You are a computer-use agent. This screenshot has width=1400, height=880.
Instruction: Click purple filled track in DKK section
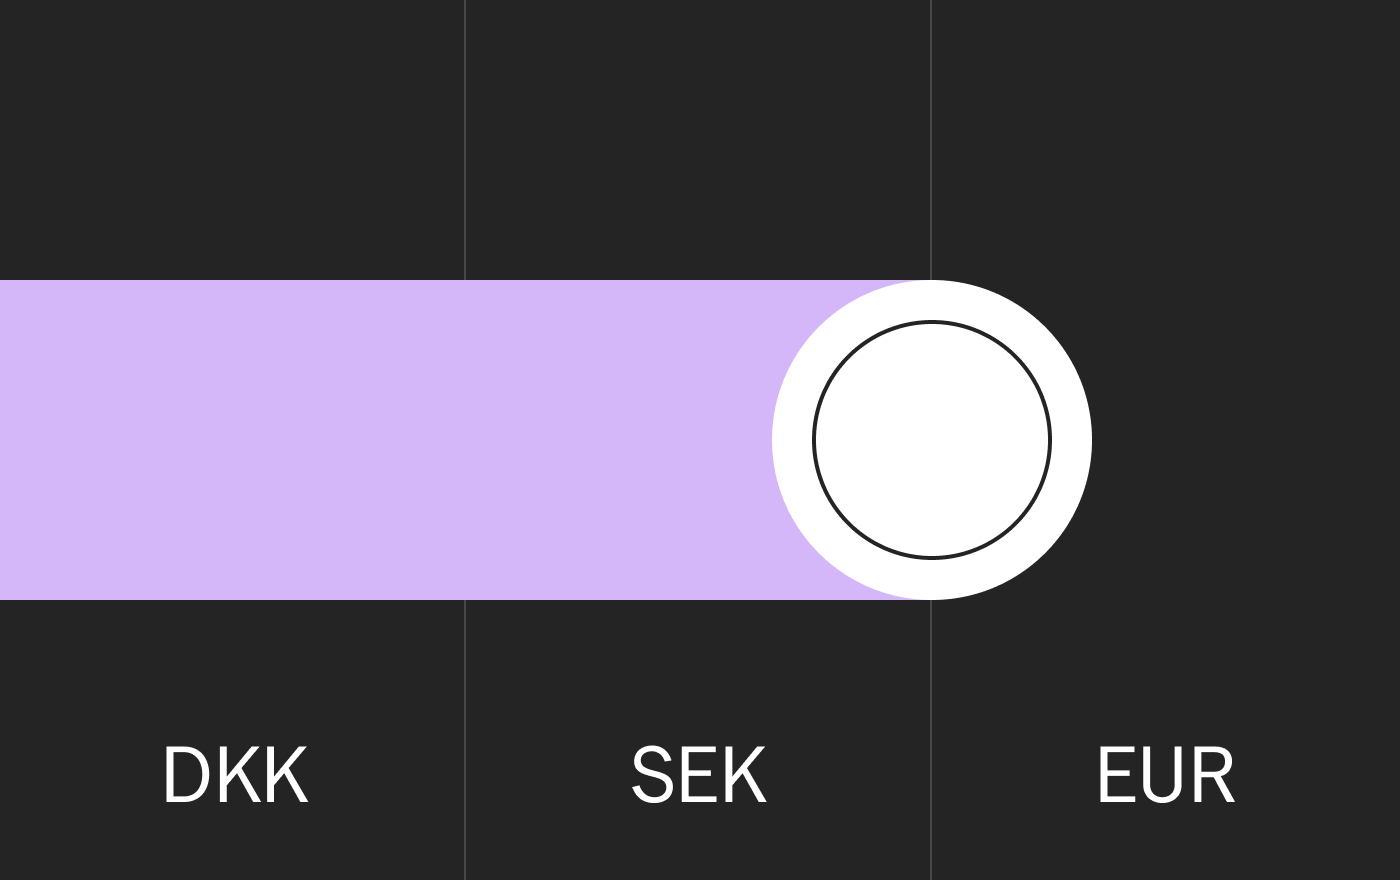(232, 440)
